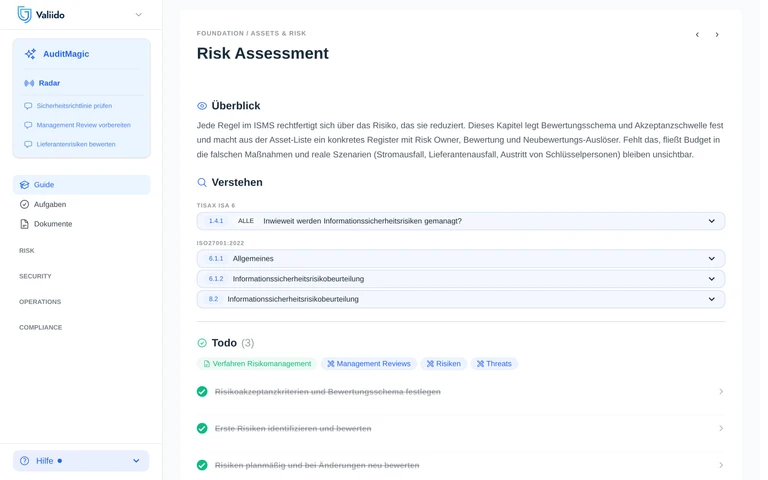The height and width of the screenshot is (480, 768).
Task: Click chat icon beside Lieferantenrisiken bewerten
Action: point(28,144)
